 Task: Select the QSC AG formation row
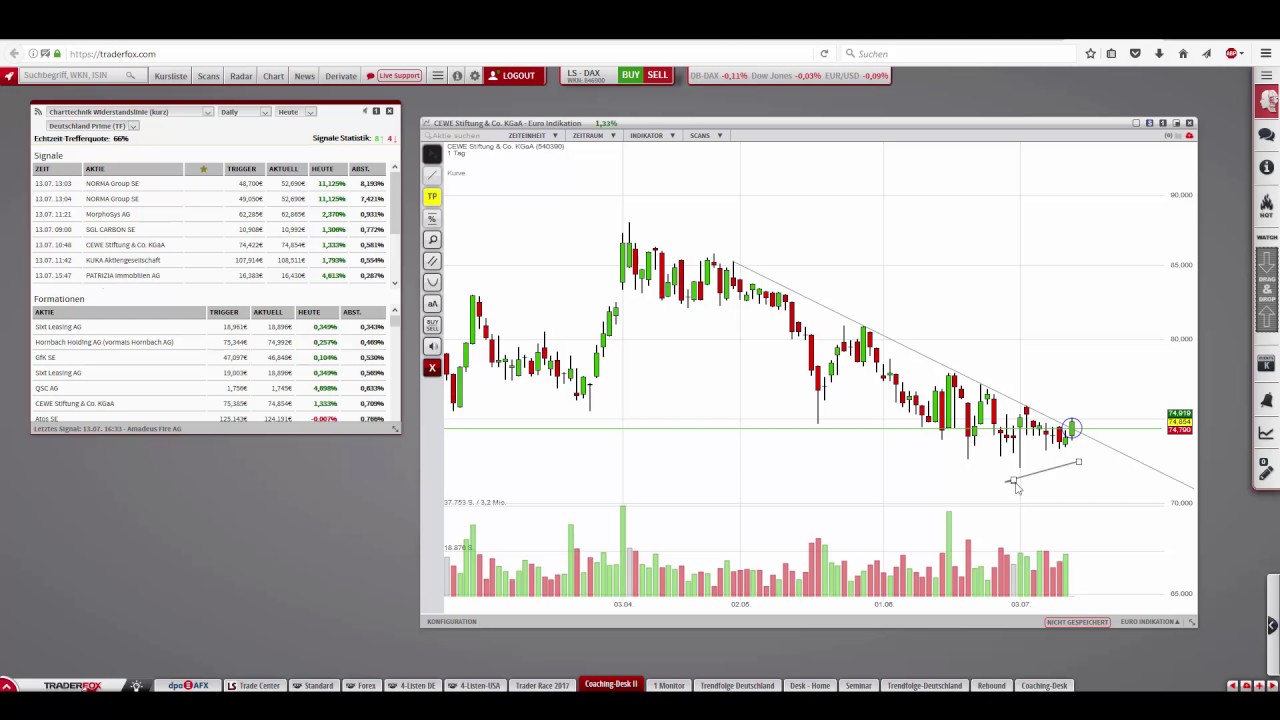pyautogui.click(x=210, y=388)
